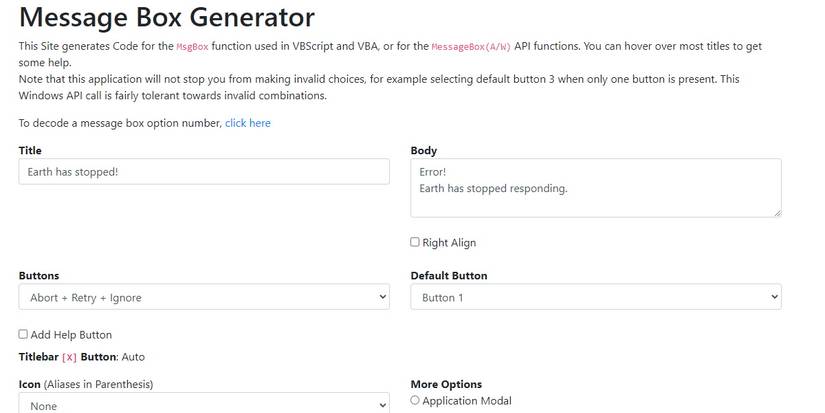This screenshot has width=825, height=413.
Task: Click the "Message Box Generator" page heading
Action: 167,17
